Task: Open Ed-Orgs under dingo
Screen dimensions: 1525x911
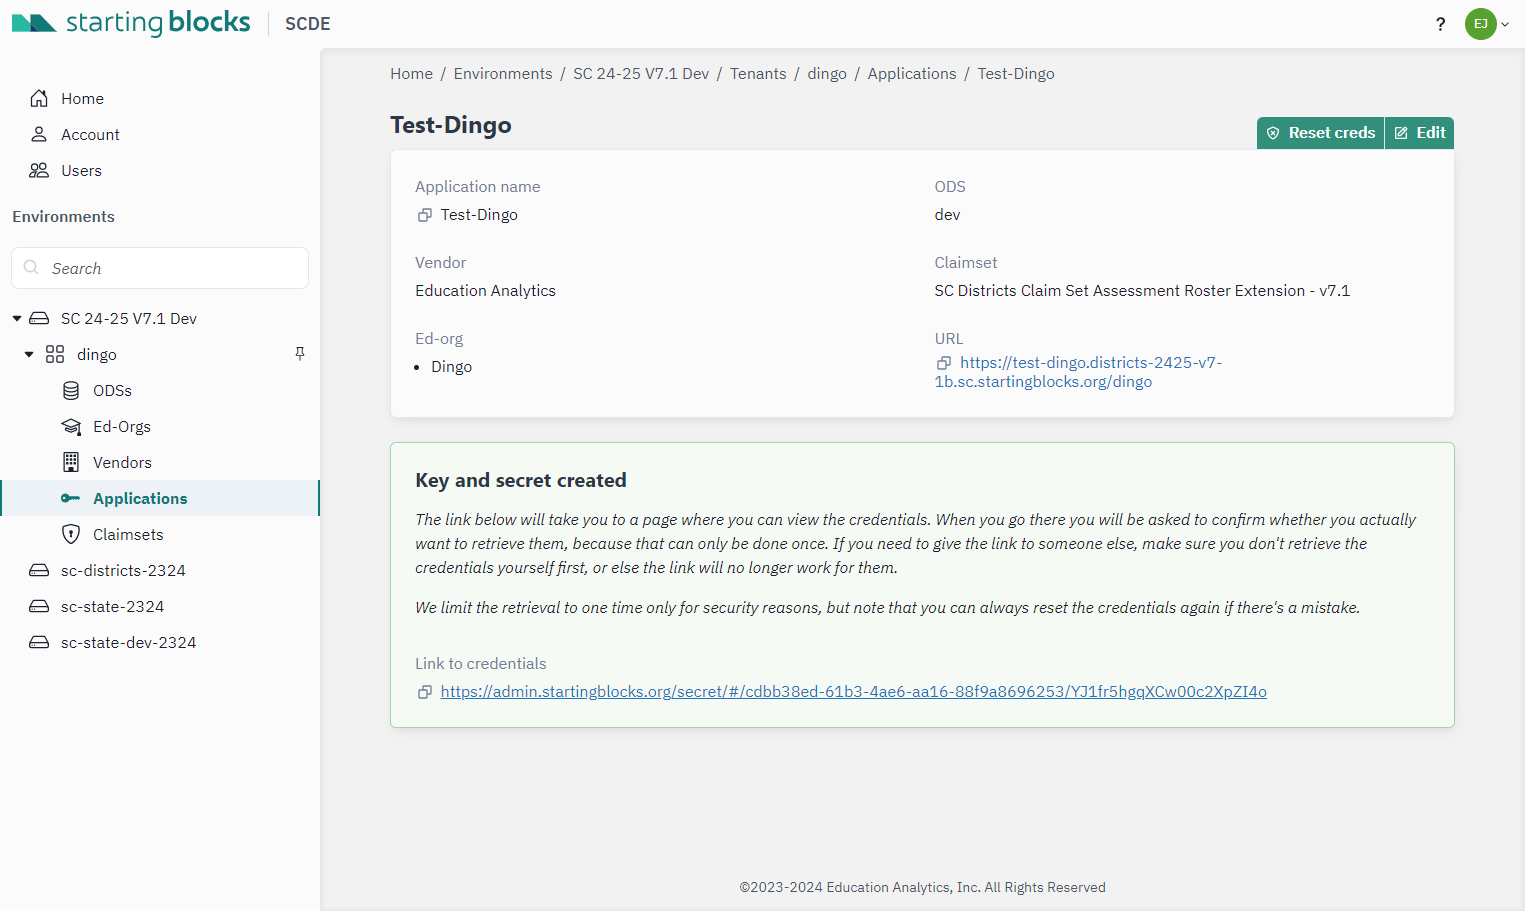Action: click(x=122, y=426)
